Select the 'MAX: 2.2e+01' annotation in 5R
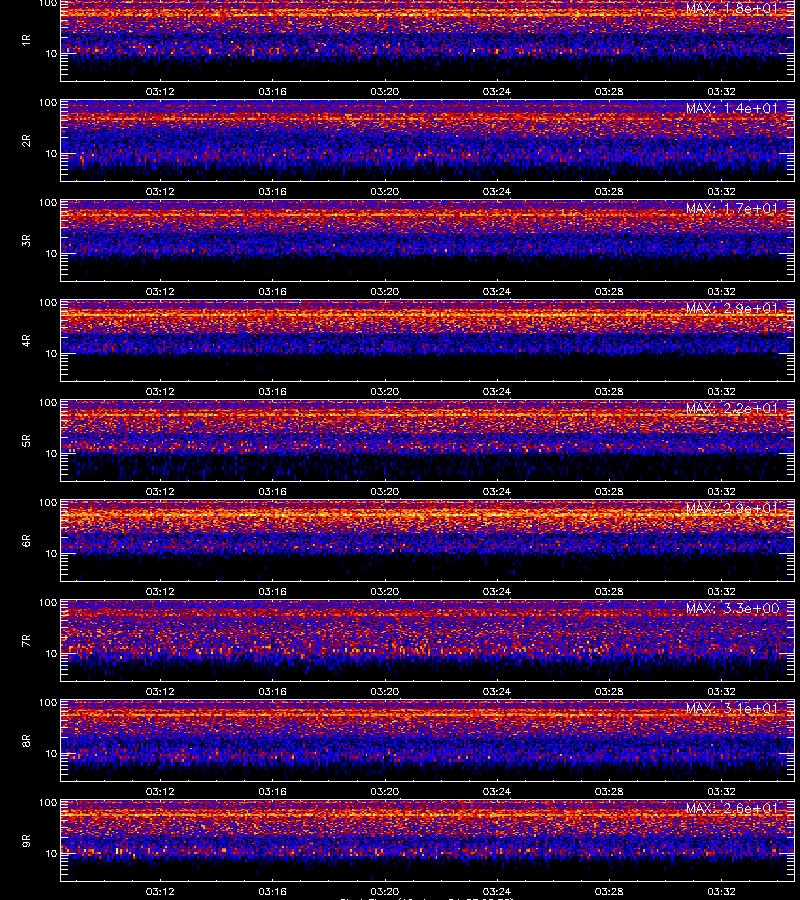 click(732, 408)
